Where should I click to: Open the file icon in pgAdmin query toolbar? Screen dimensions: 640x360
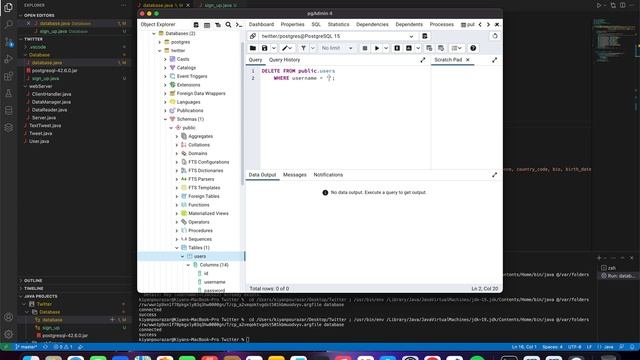pos(253,48)
